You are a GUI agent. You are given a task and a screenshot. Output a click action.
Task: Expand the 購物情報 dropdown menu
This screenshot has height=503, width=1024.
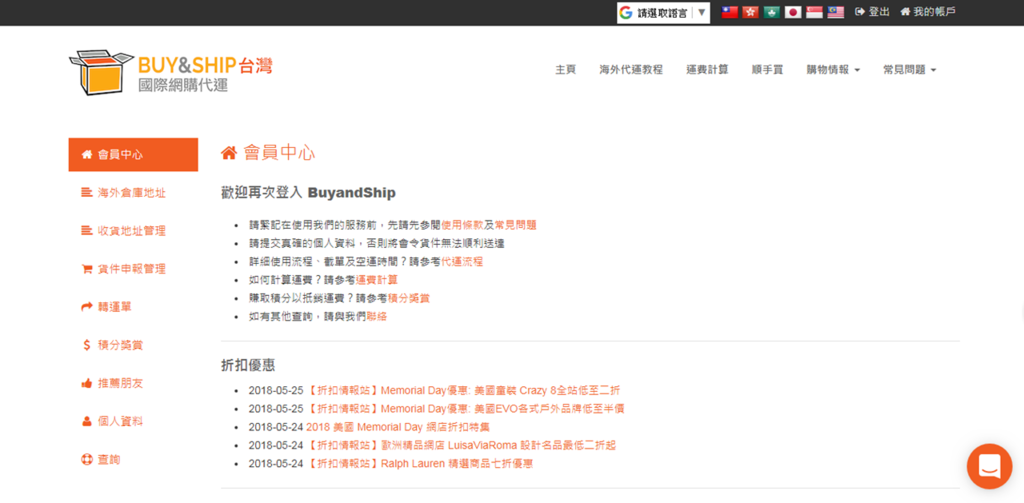[x=833, y=70]
